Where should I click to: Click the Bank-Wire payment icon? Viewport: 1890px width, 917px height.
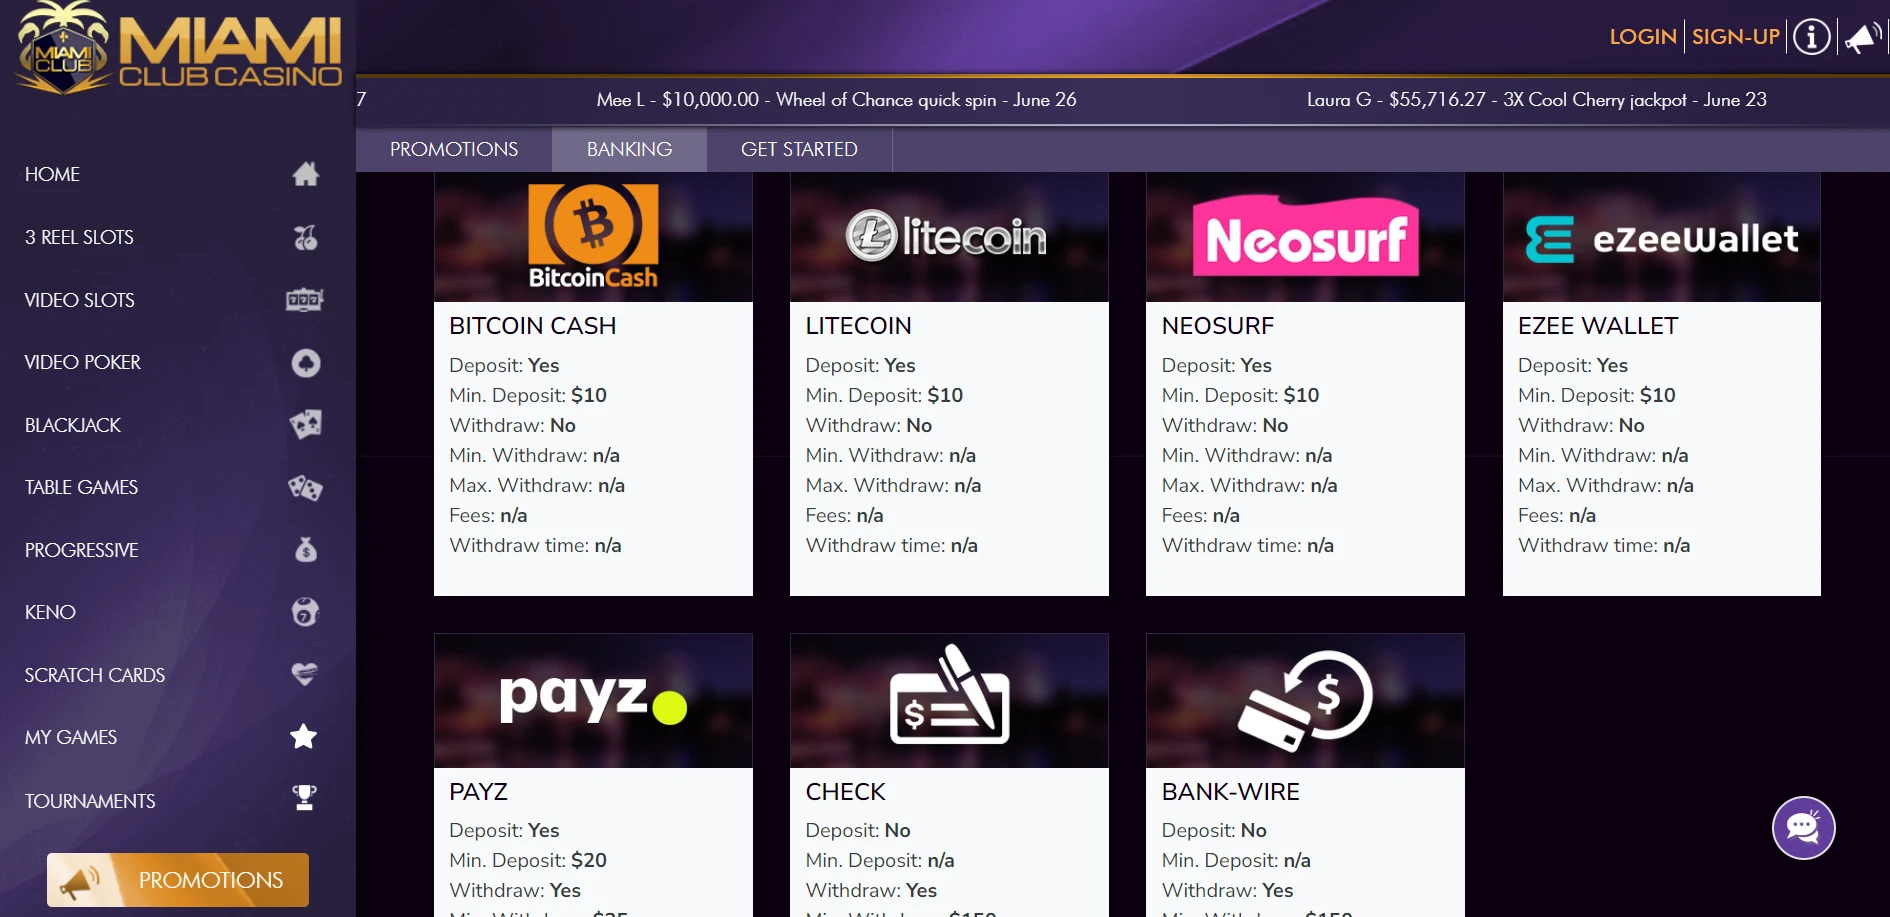coord(1305,700)
